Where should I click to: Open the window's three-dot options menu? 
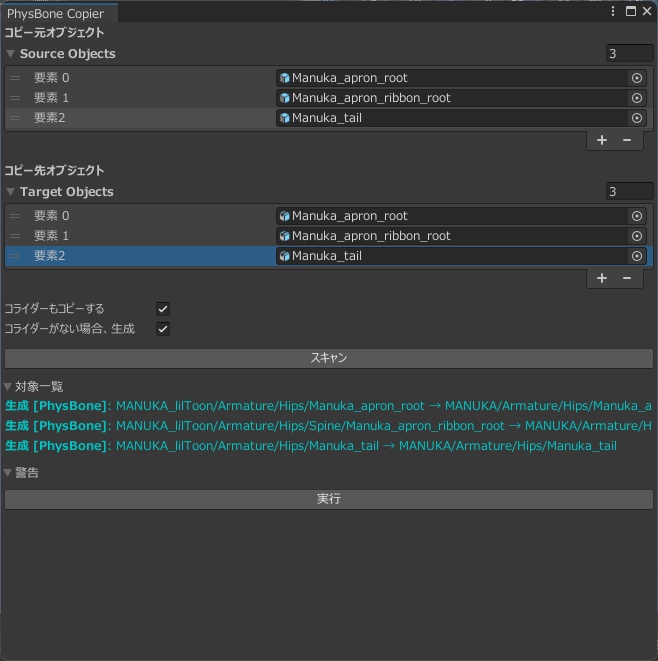(x=613, y=11)
